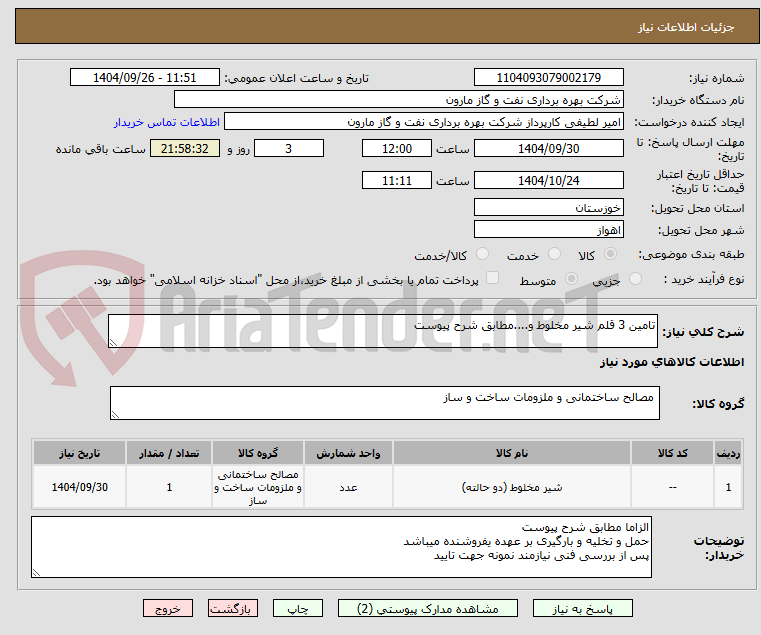Click the جزئیات اطلاعات نیاز header title
This screenshot has width=761, height=635.
click(x=686, y=27)
